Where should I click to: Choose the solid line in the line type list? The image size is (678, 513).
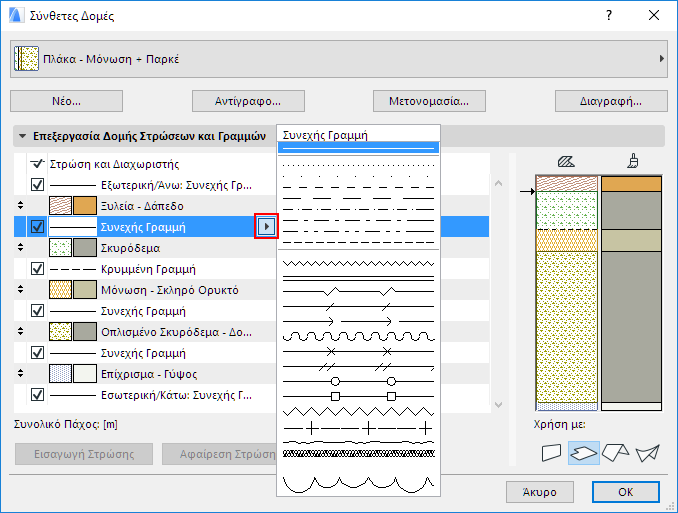pyautogui.click(x=358, y=148)
